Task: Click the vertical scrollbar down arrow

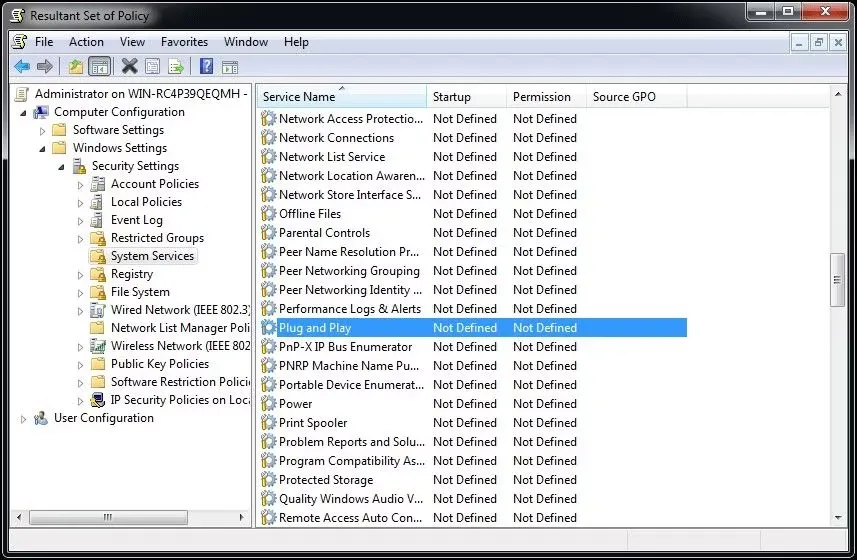Action: pyautogui.click(x=838, y=518)
